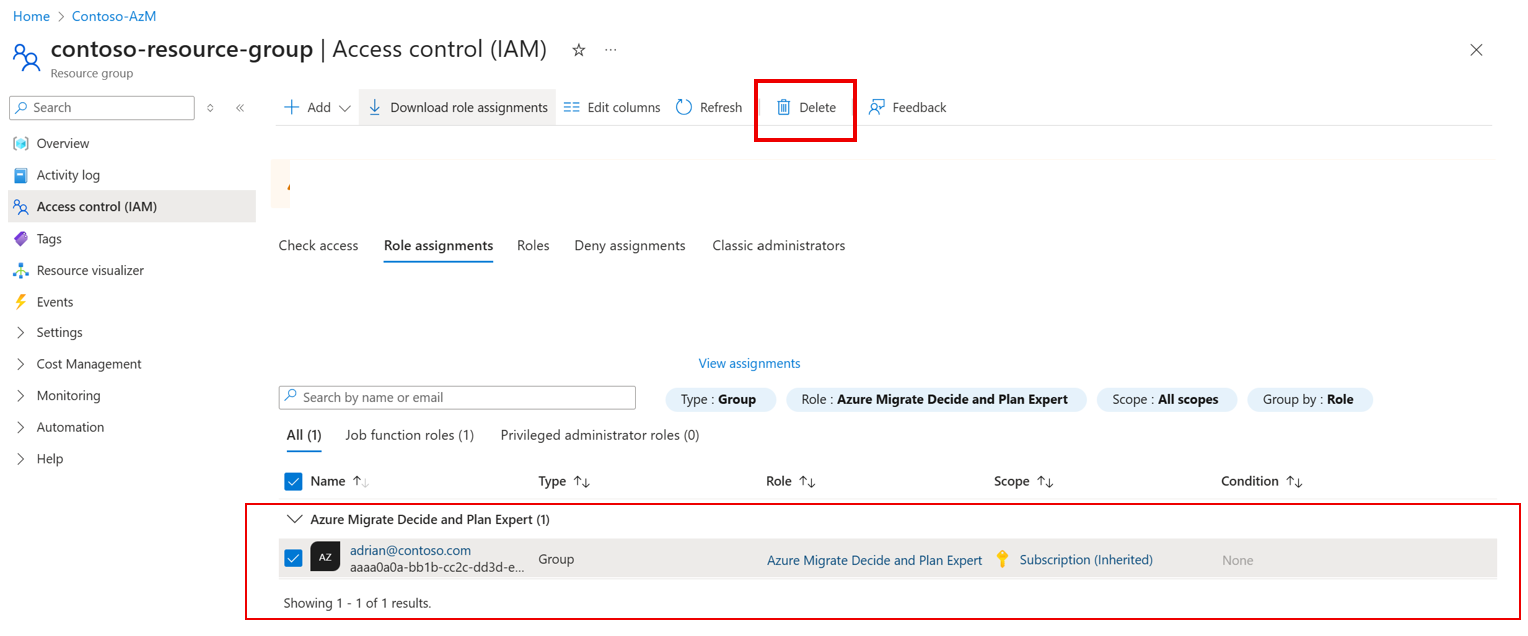Open the Subscription (Inherited) scope link

point(1086,560)
